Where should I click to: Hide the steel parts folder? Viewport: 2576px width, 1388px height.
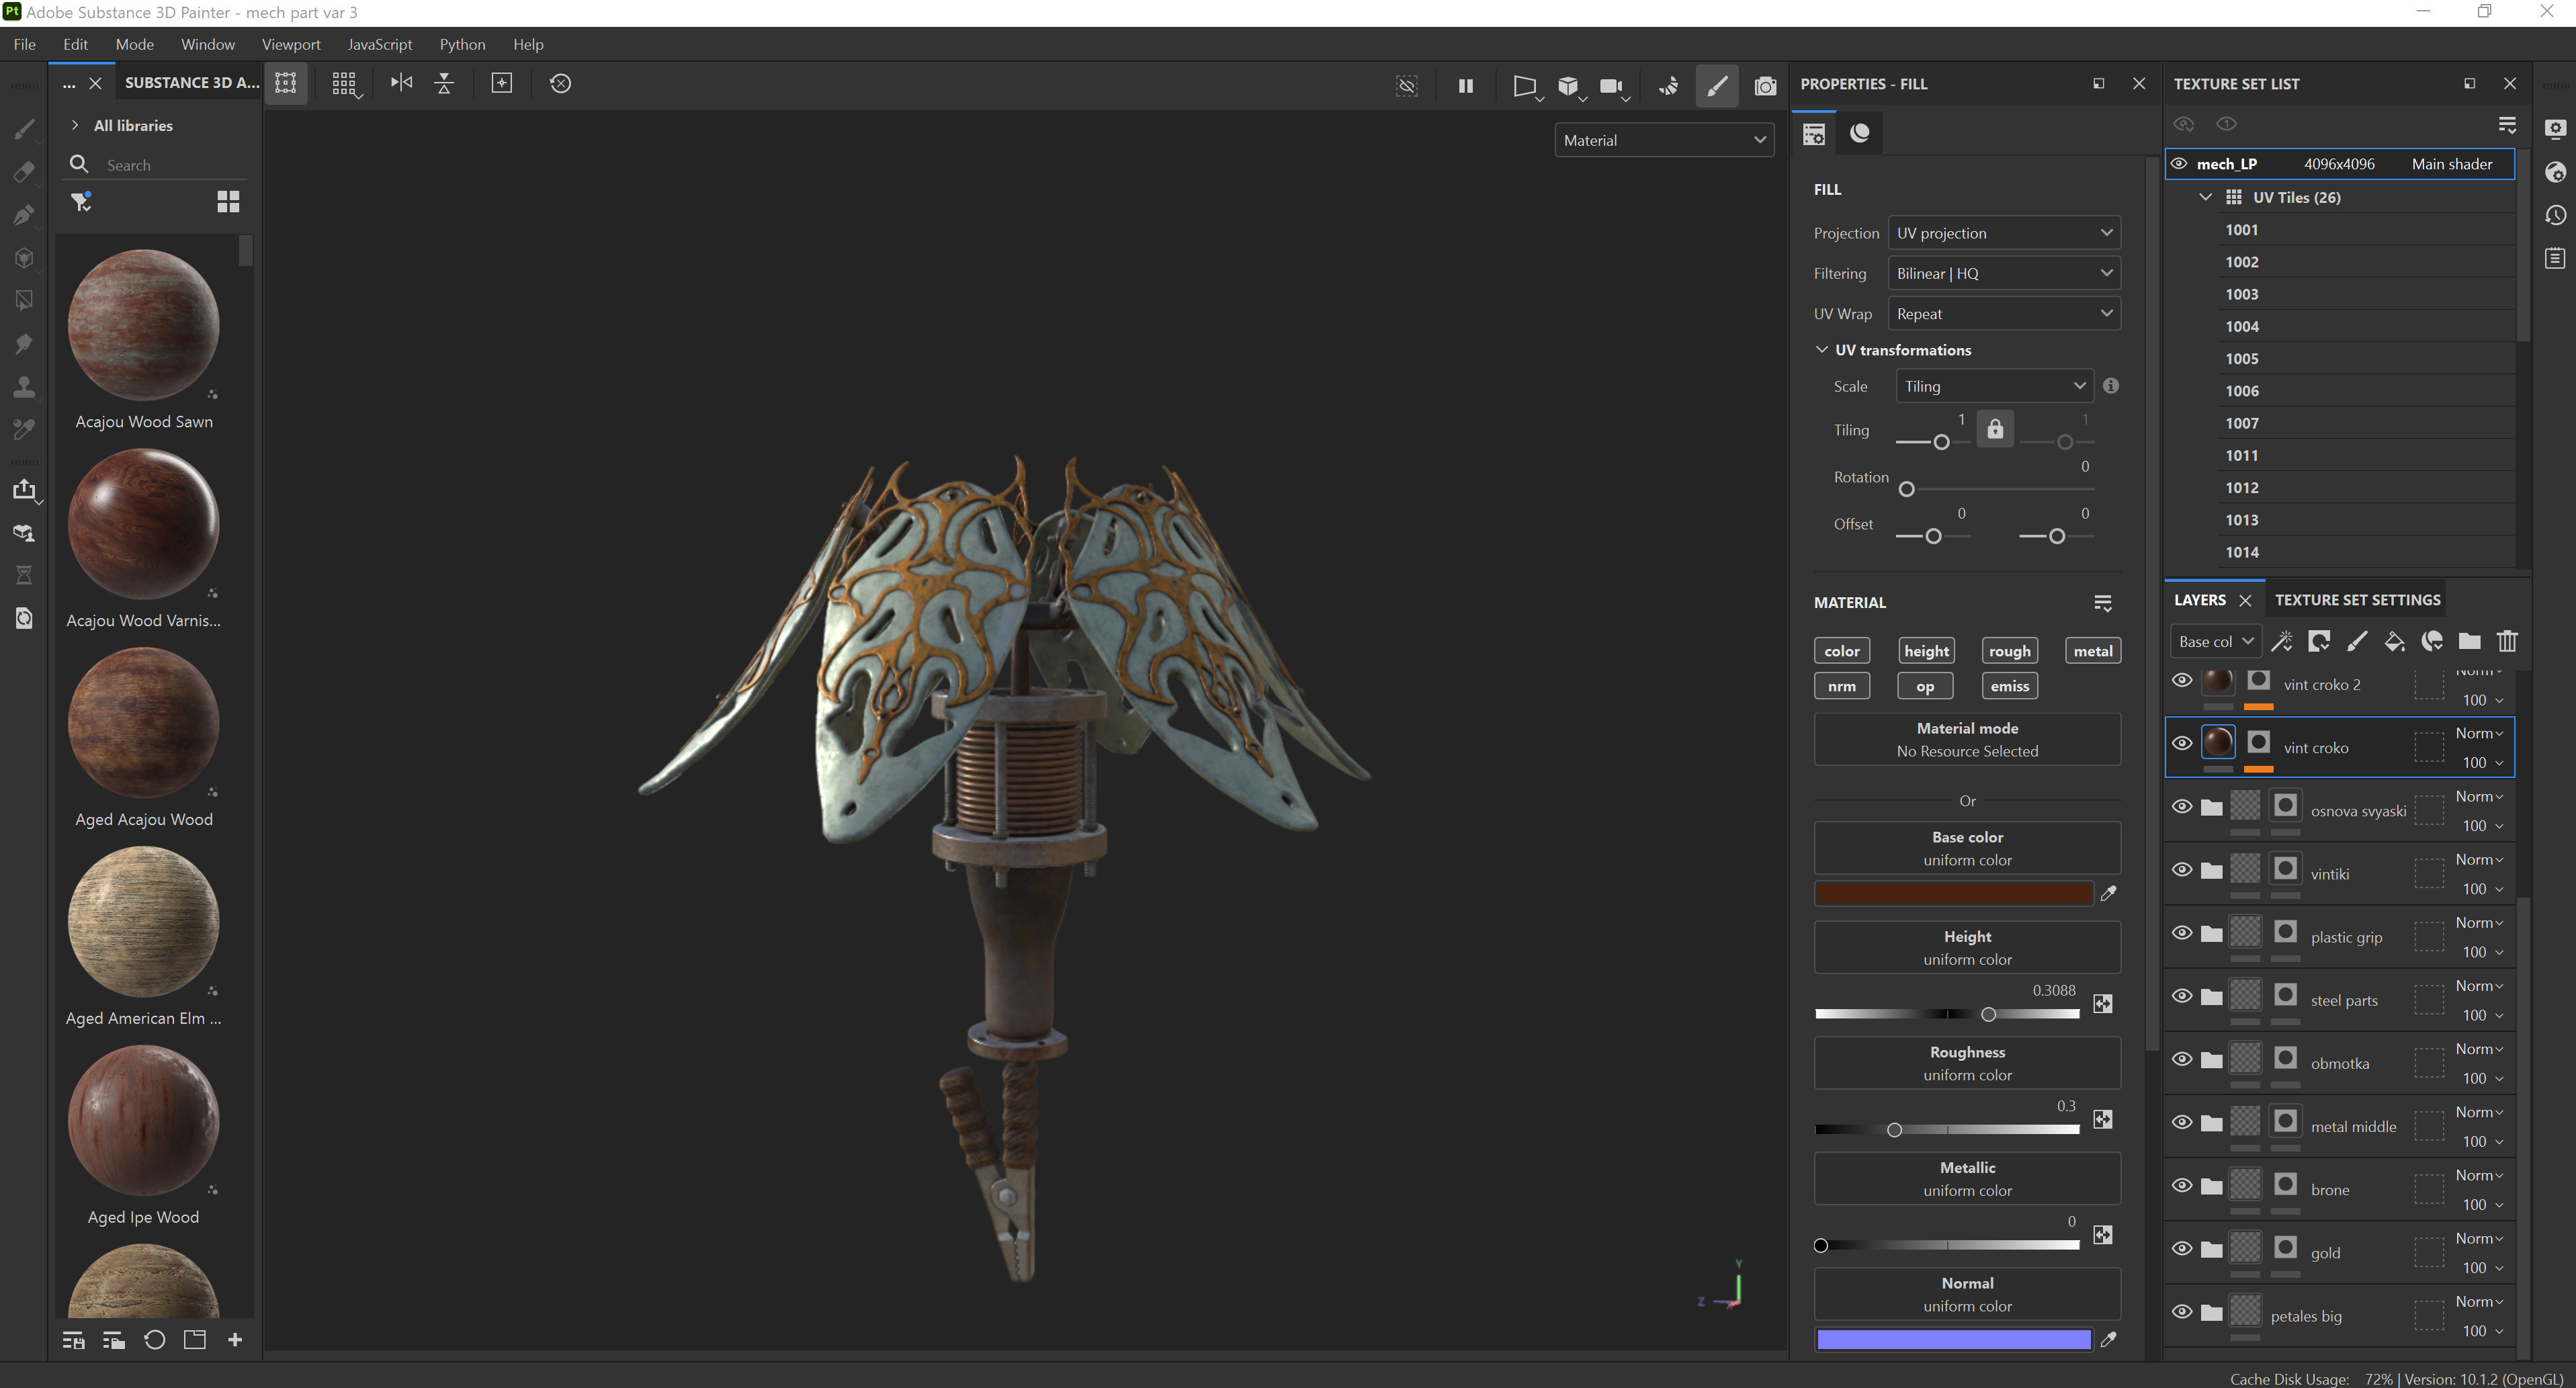2182,996
